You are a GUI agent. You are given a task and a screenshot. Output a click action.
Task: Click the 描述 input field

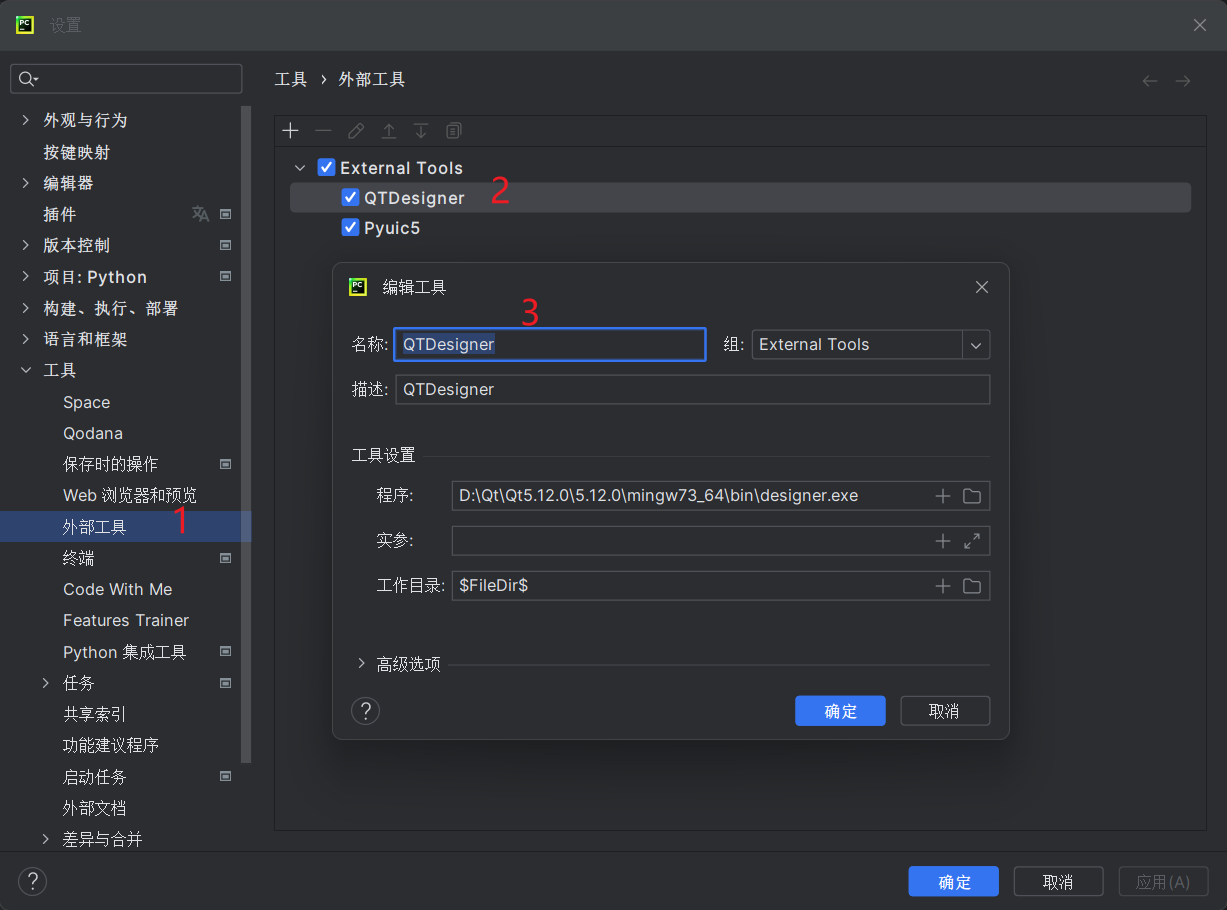693,389
